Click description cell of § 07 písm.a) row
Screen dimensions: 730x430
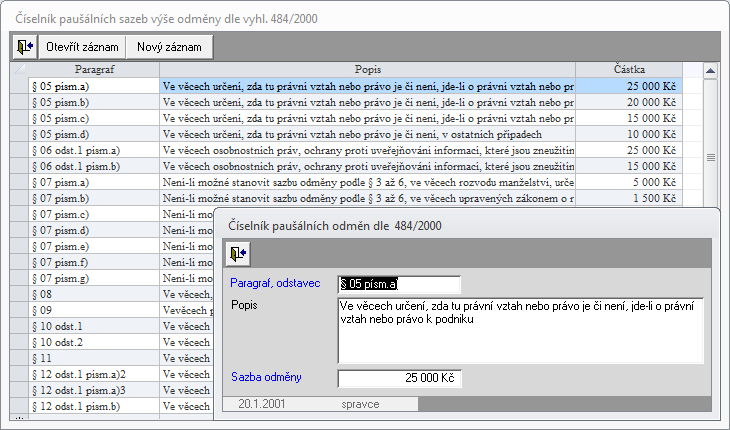[x=367, y=182]
